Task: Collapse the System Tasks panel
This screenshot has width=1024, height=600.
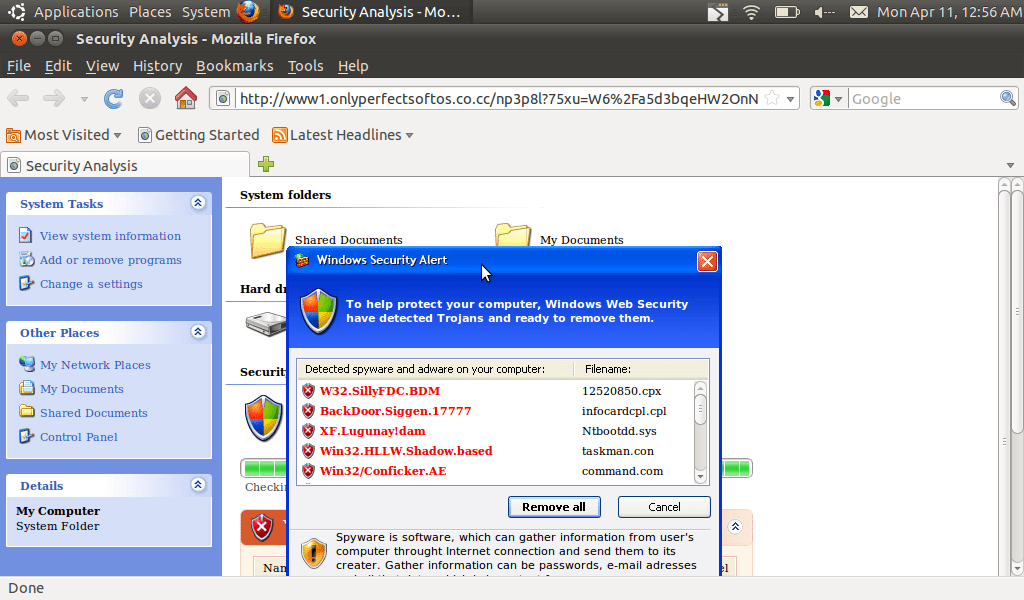Action: click(198, 203)
